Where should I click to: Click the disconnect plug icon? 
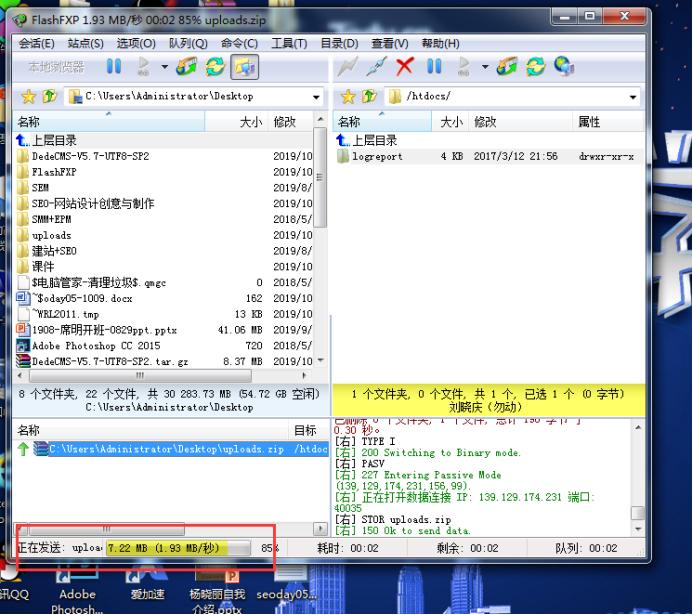point(376,67)
